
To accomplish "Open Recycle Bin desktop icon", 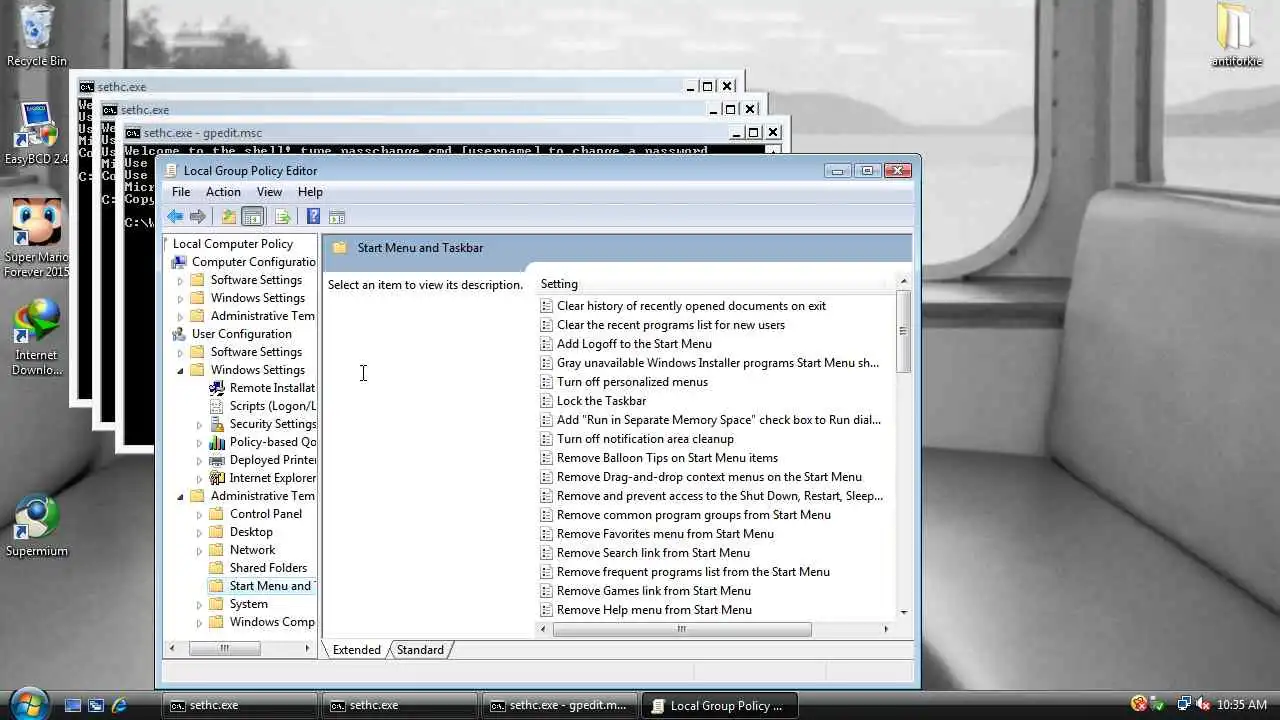I will (x=37, y=36).
